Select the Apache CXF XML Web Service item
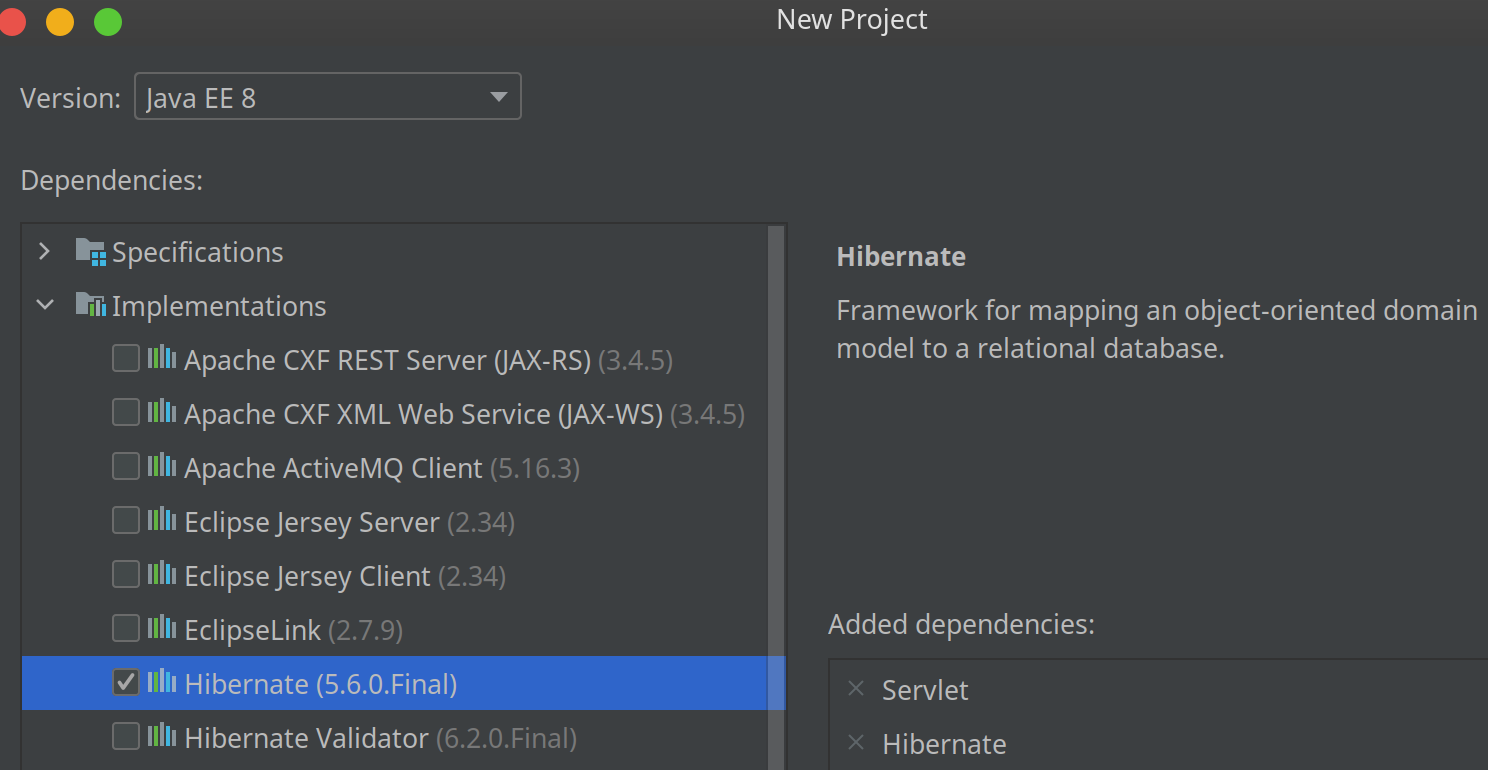The height and width of the screenshot is (770, 1488). tap(422, 414)
